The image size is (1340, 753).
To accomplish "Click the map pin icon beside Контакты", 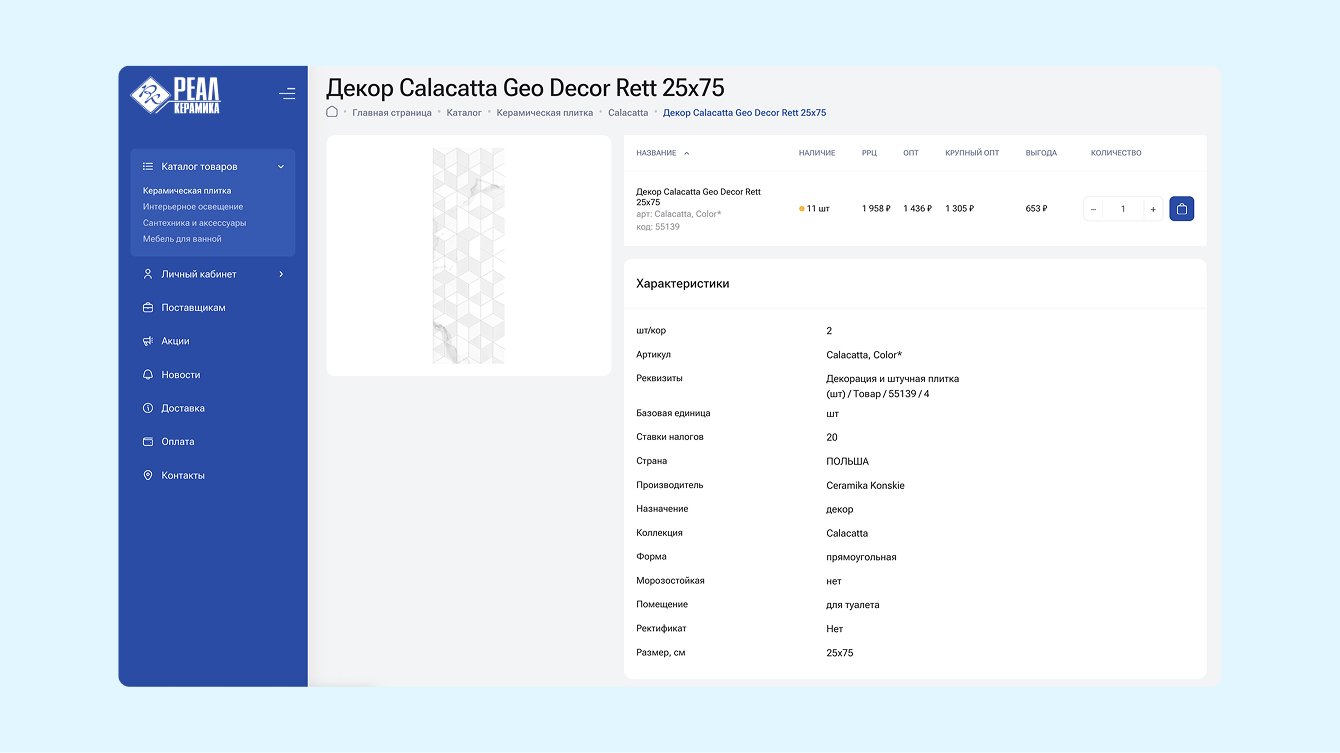I will pos(148,475).
